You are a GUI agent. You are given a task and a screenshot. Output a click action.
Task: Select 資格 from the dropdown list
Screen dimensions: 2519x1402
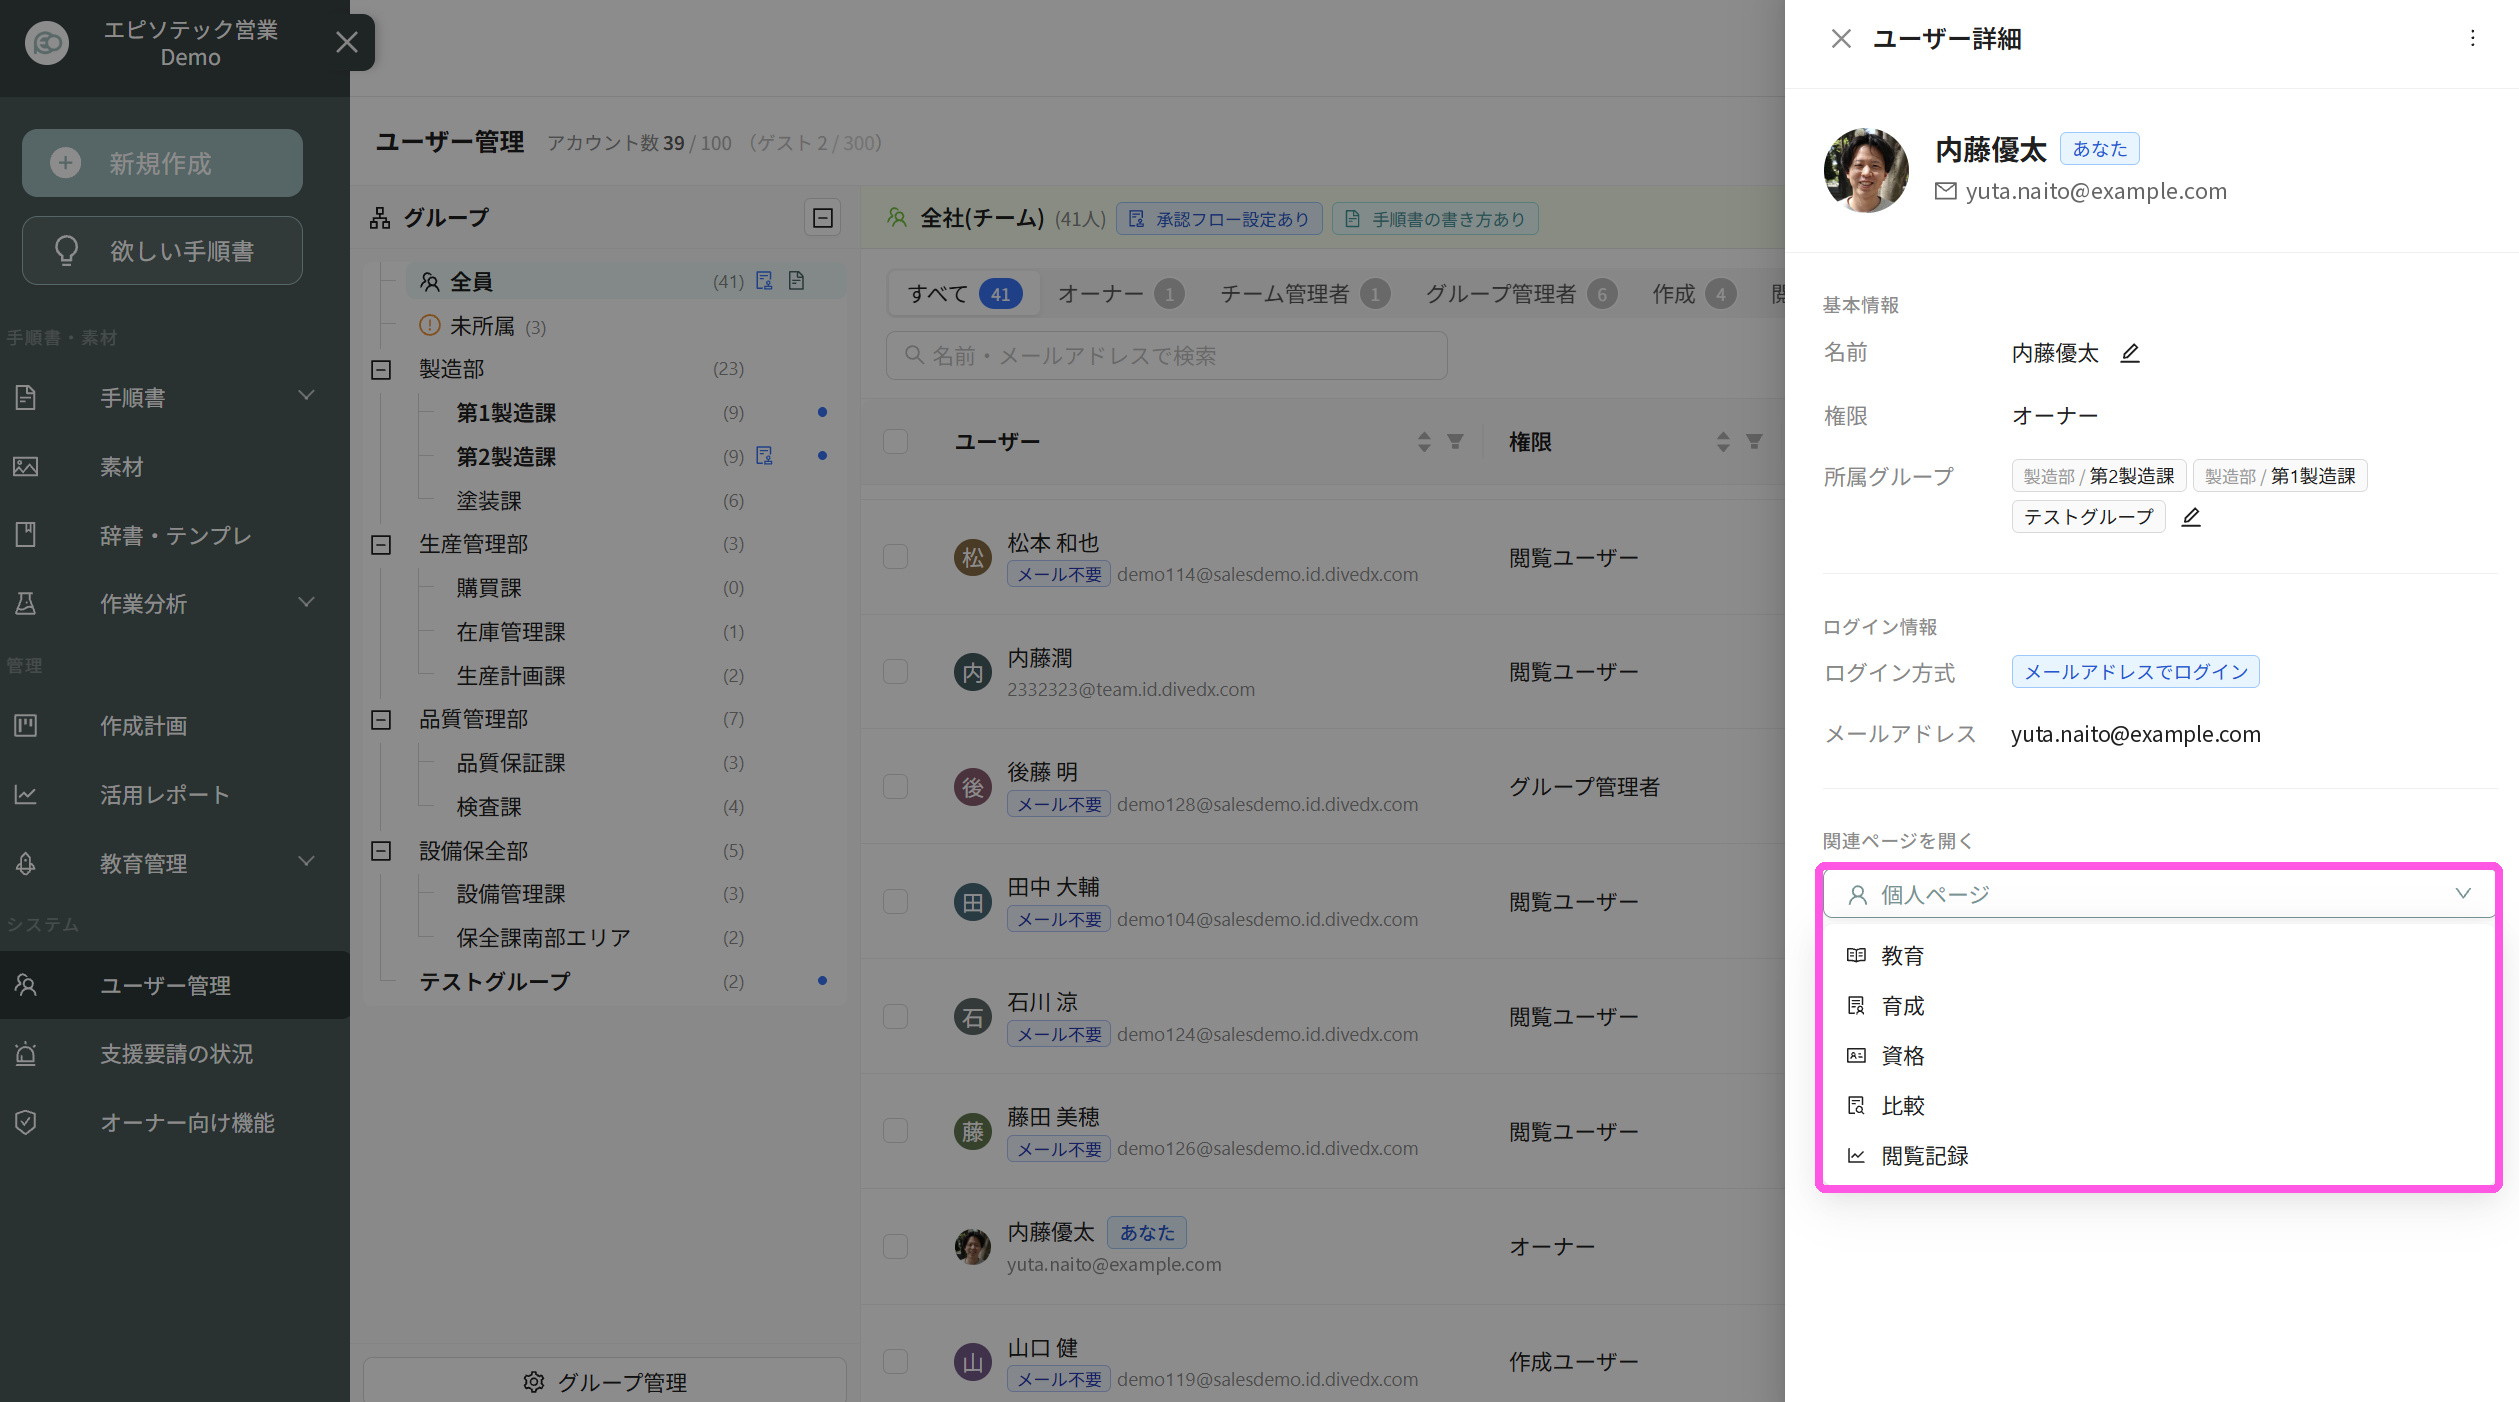pos(2160,1056)
